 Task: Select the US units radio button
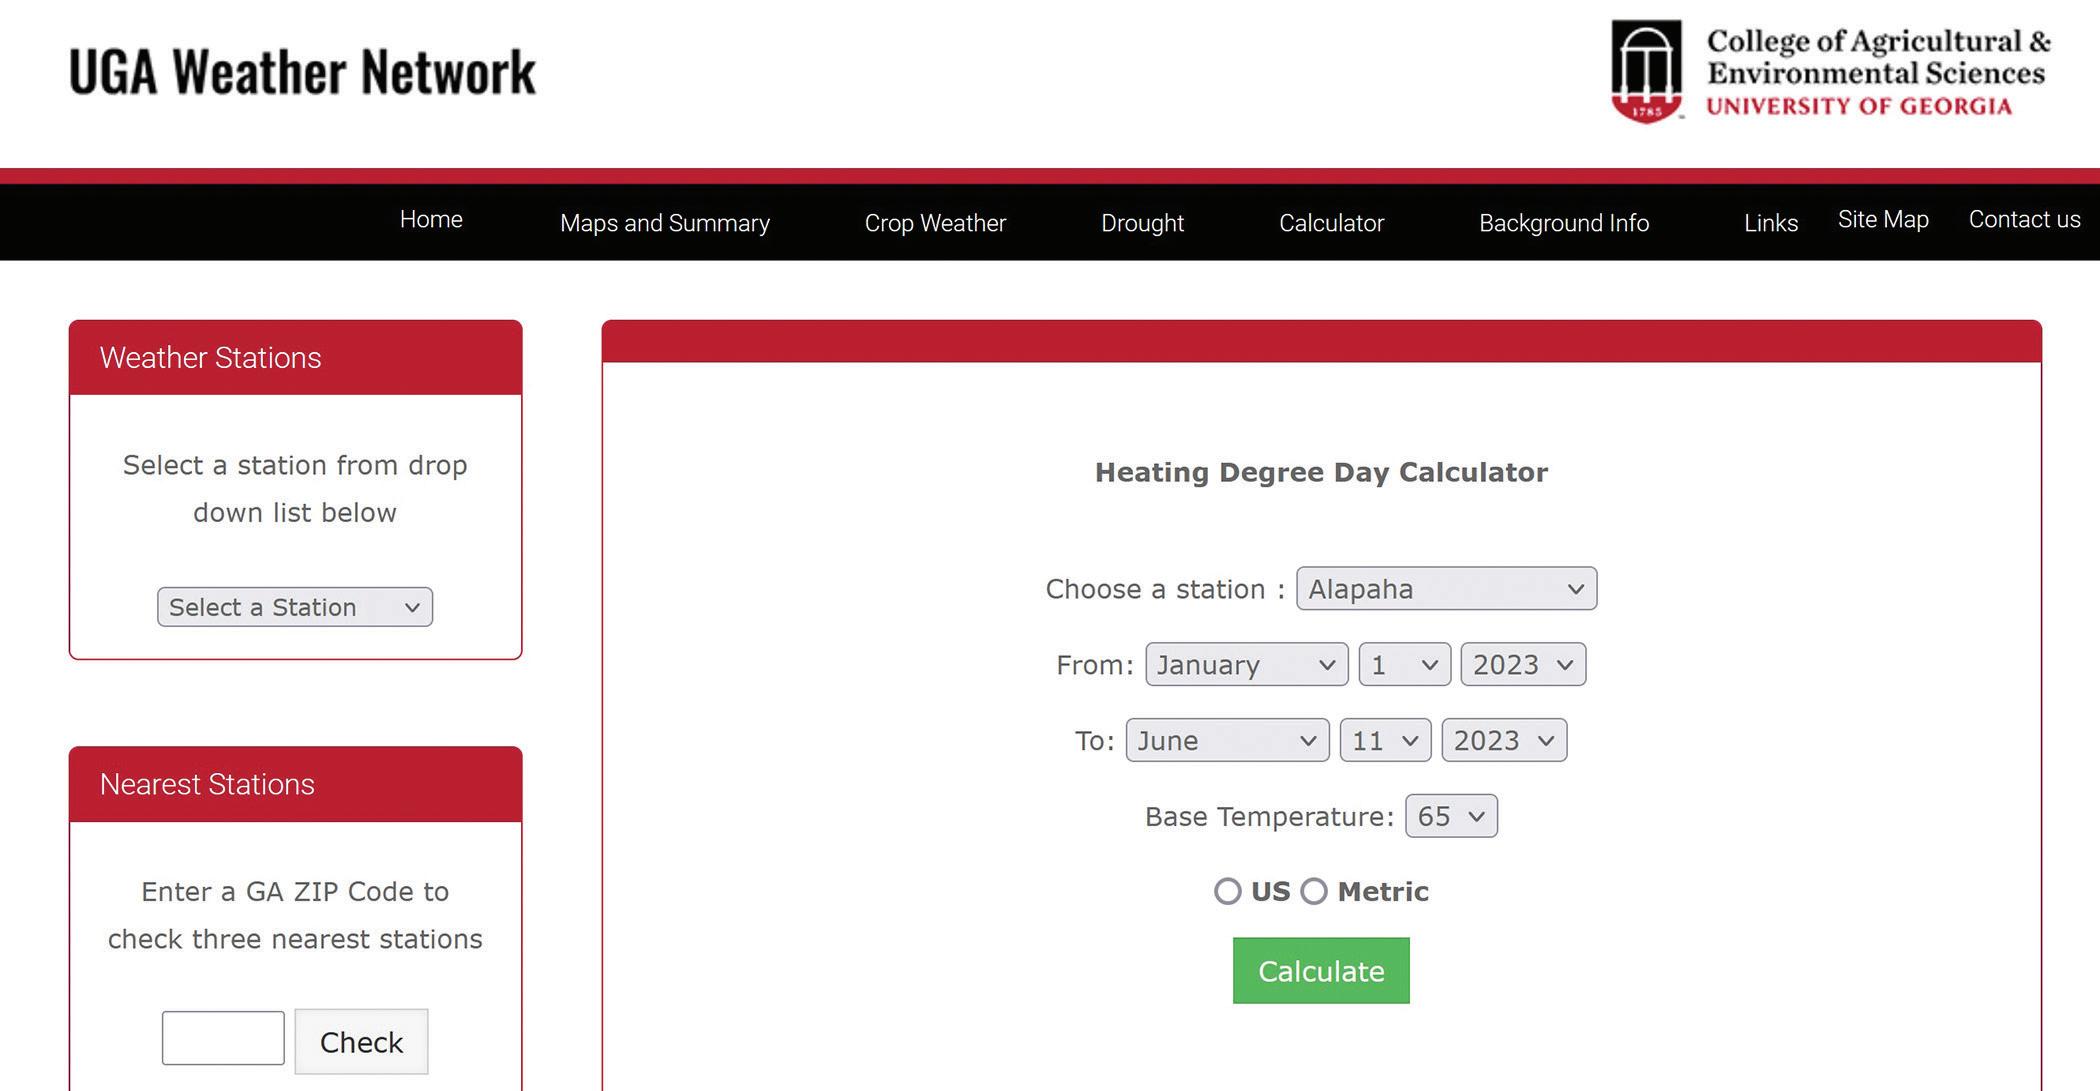click(x=1228, y=891)
